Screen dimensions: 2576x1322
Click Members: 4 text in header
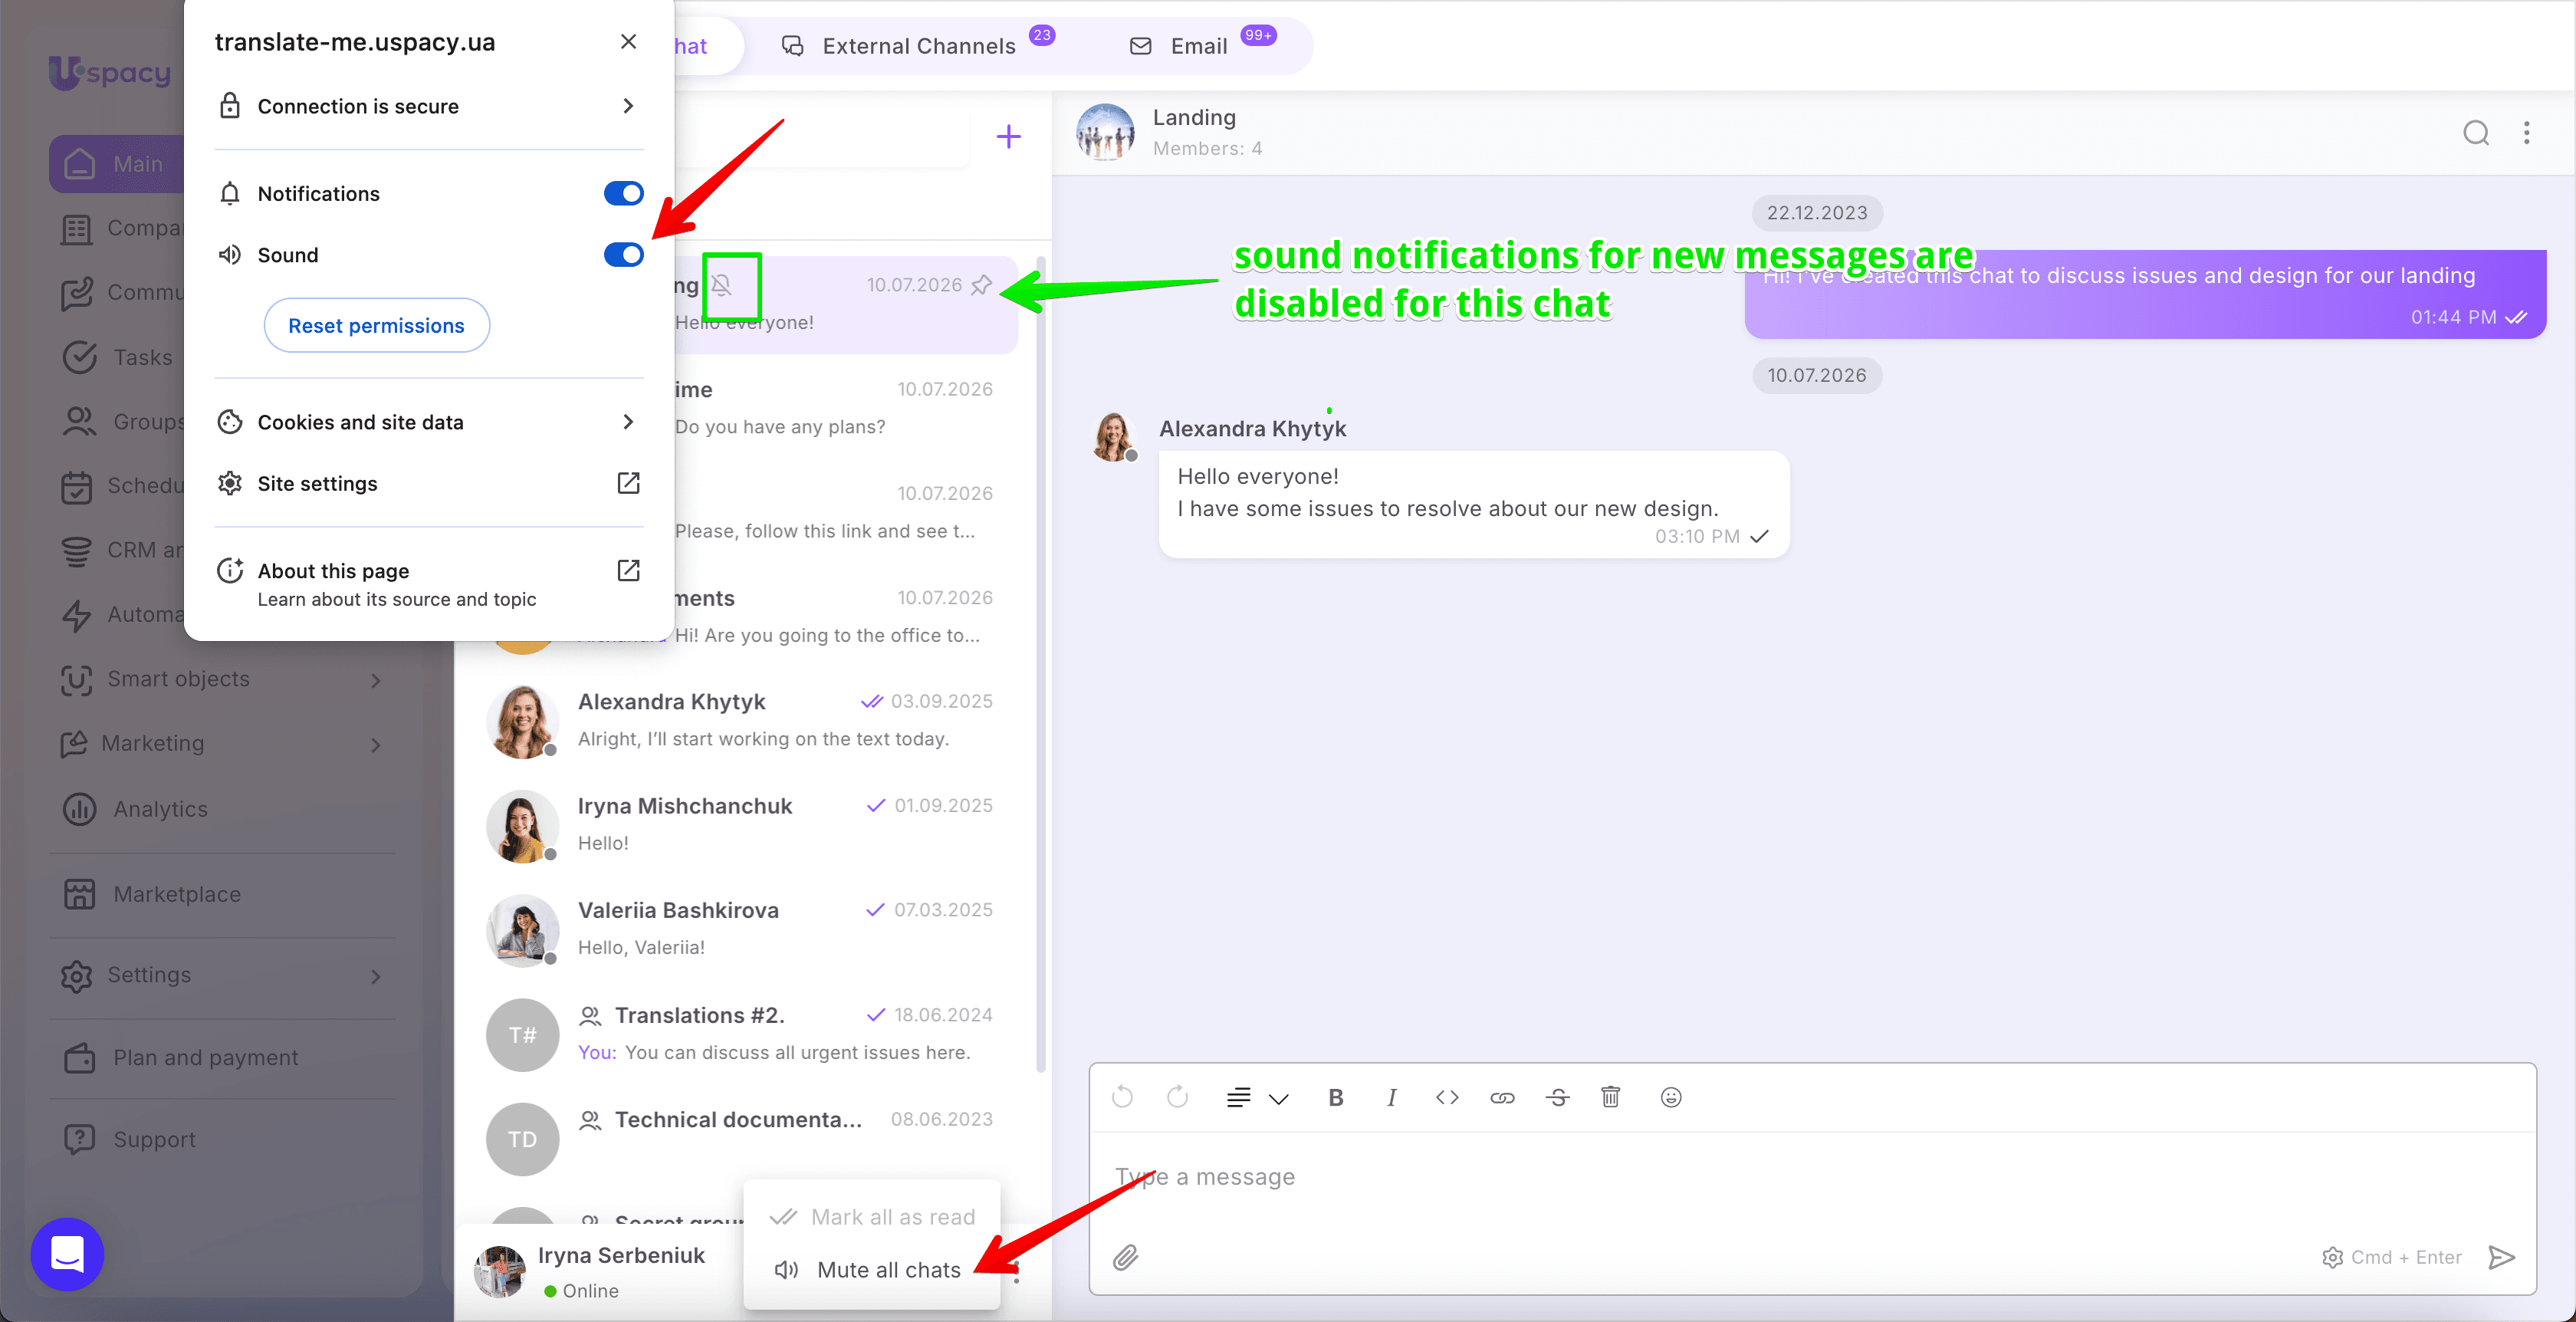(x=1207, y=148)
